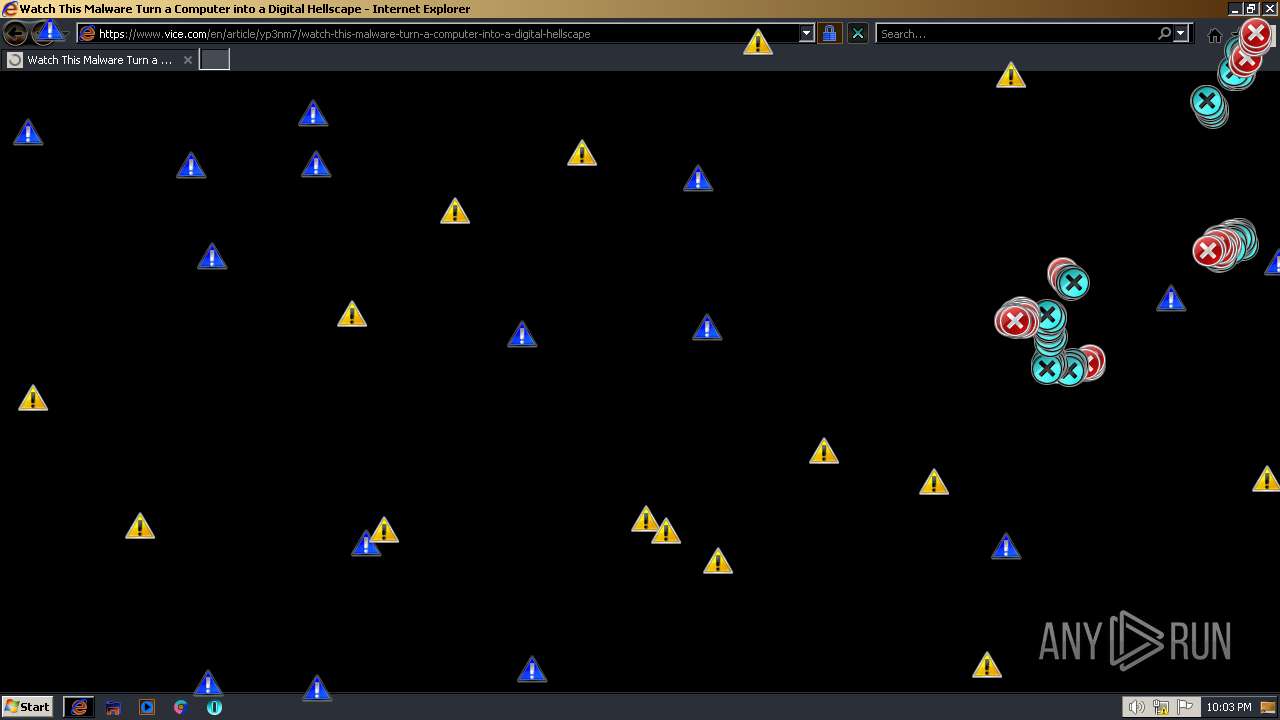Launch Windows Explorer from the taskbar
The width and height of the screenshot is (1280, 720).
tap(113, 707)
